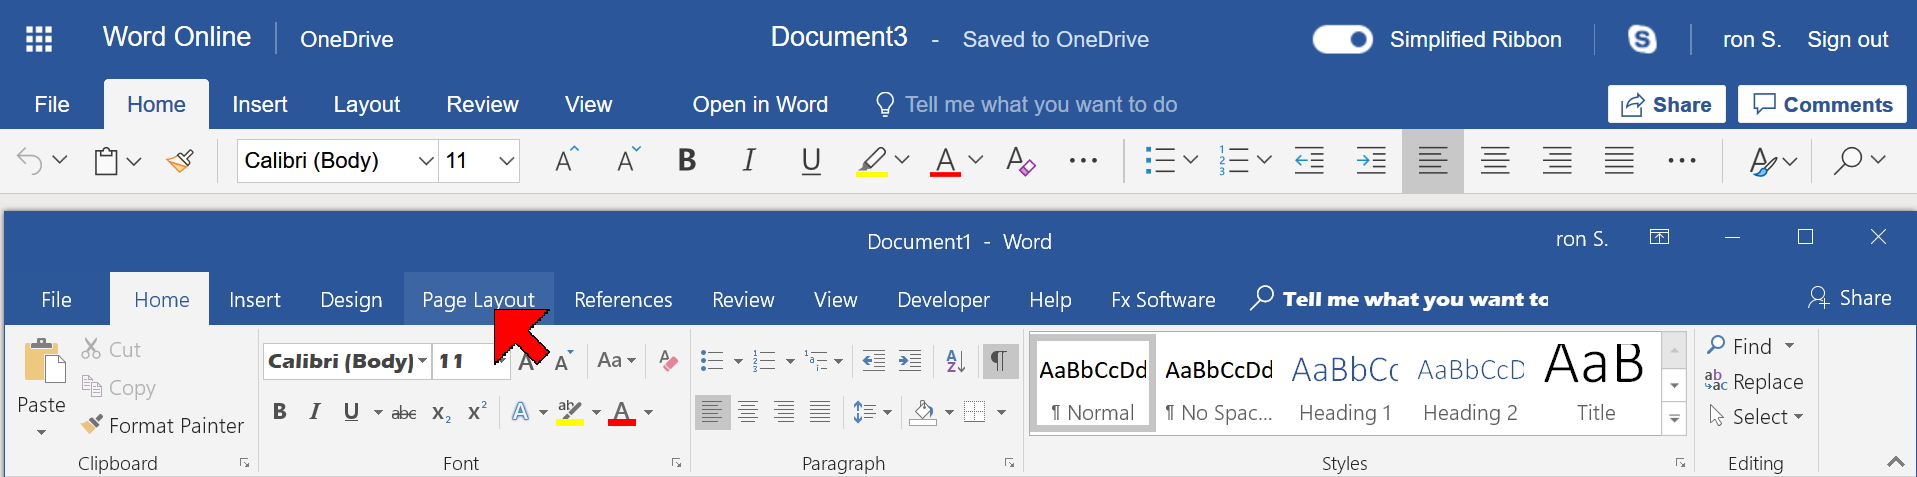Click Sort icon in desktop Word
The height and width of the screenshot is (477, 1917).
pyautogui.click(x=955, y=361)
